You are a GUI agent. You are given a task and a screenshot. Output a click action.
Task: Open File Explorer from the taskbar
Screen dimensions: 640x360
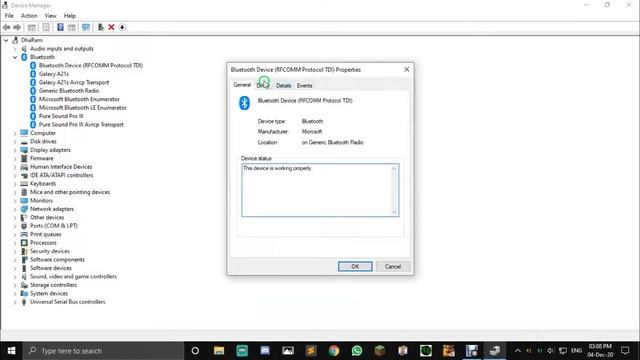(219, 351)
